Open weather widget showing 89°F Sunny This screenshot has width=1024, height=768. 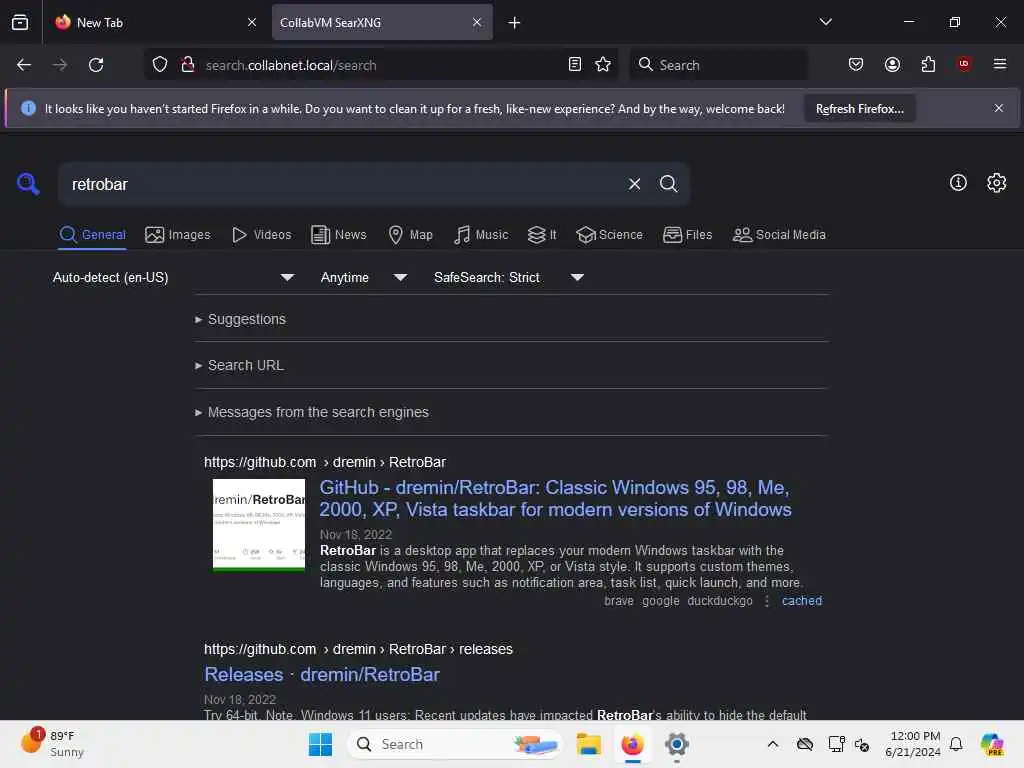click(x=52, y=744)
